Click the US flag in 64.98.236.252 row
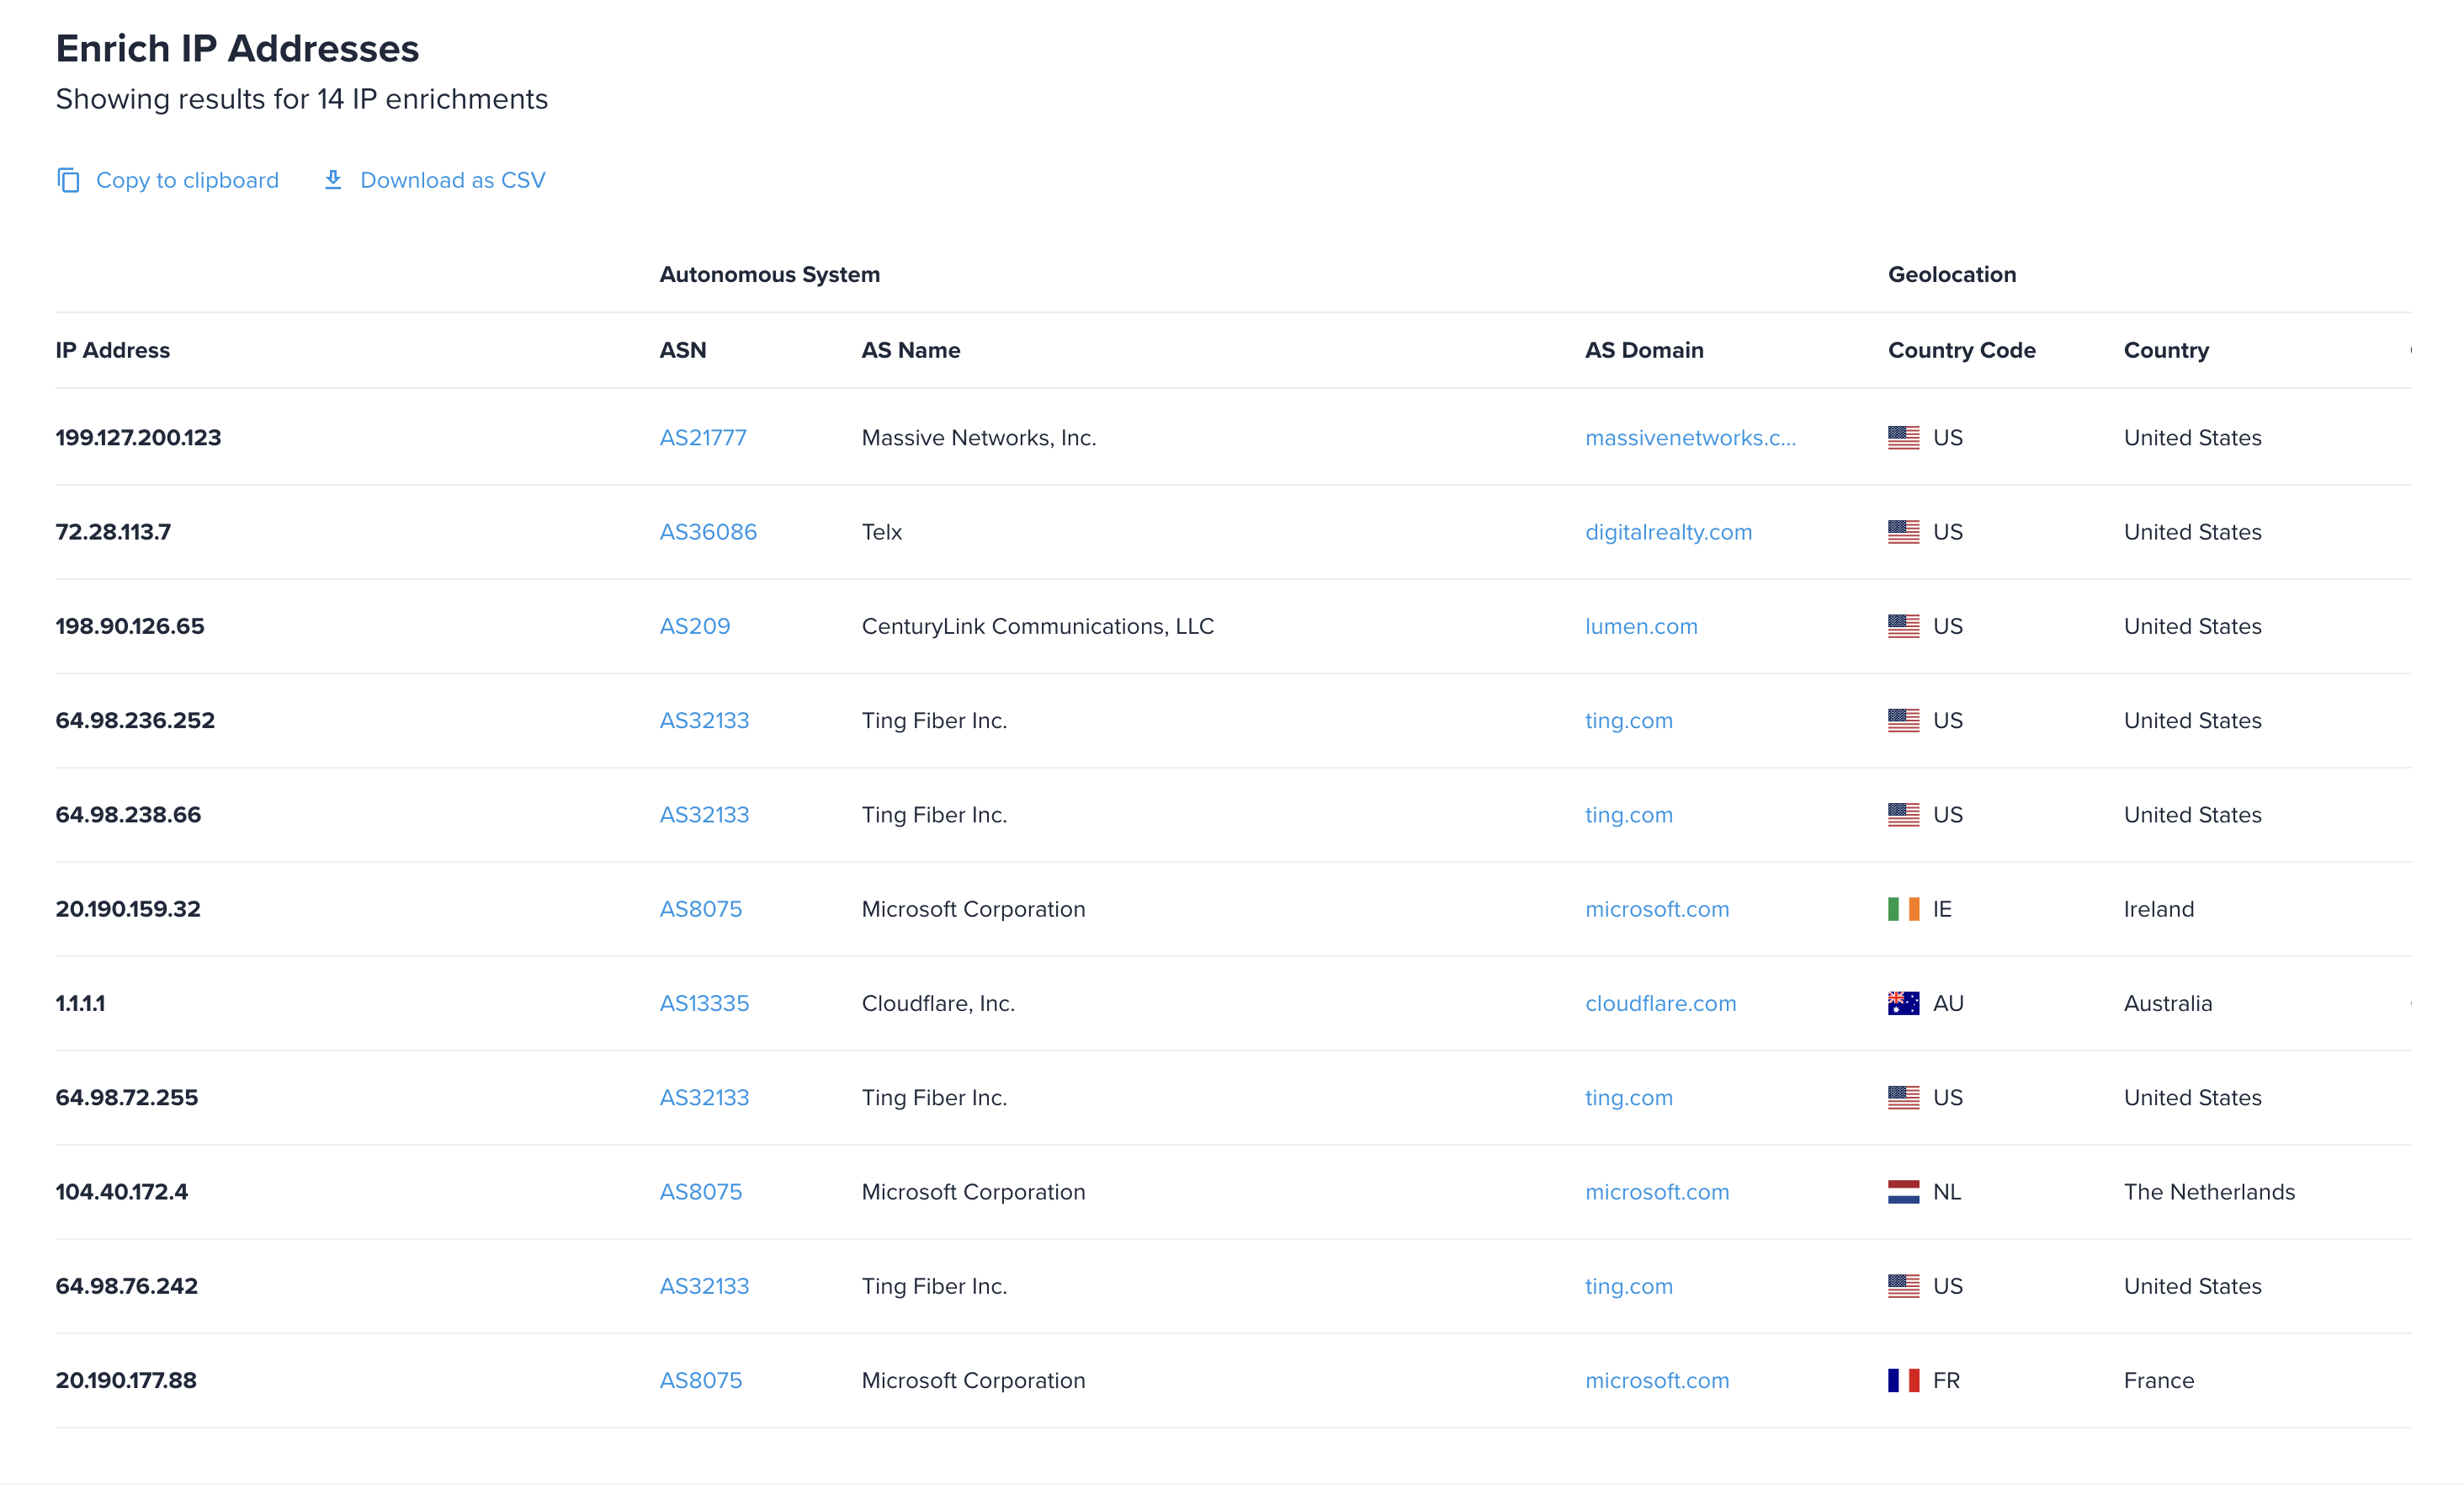Image resolution: width=2464 pixels, height=1500 pixels. pyautogui.click(x=1903, y=720)
